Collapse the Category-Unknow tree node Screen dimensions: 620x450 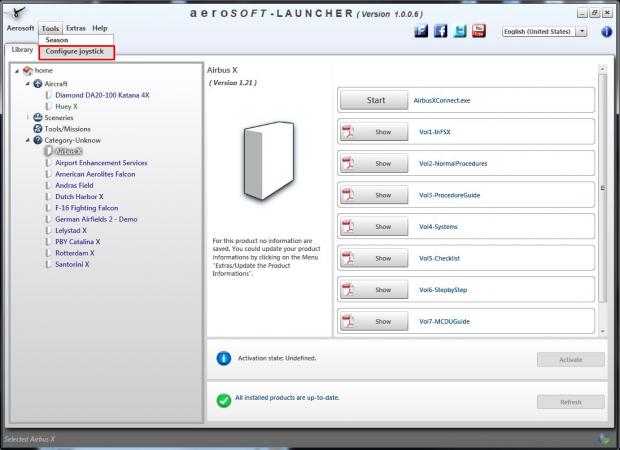(28, 140)
